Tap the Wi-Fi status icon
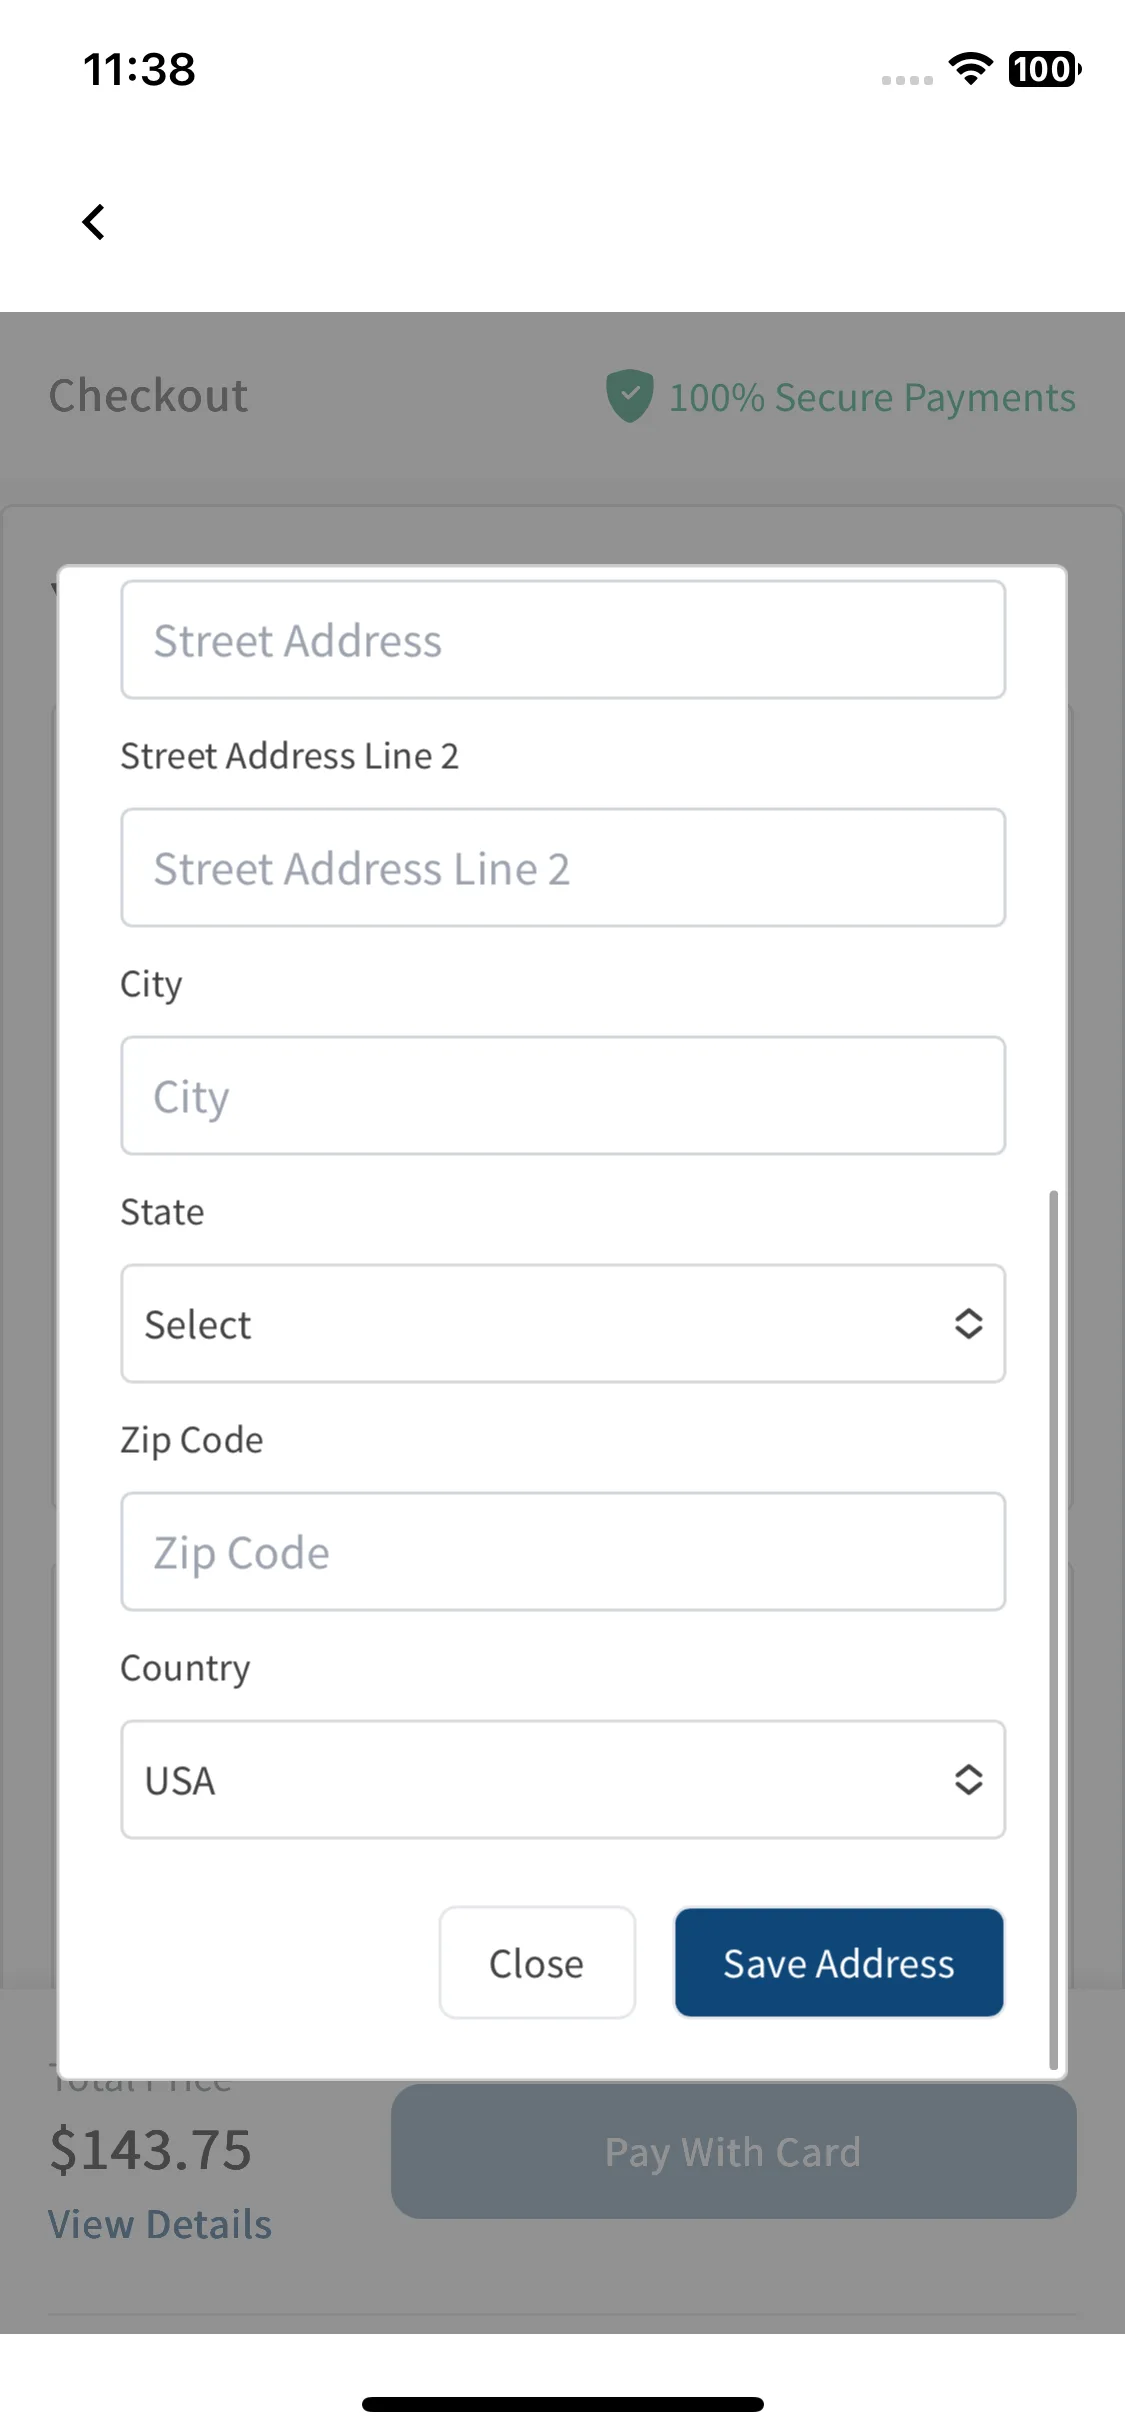 tap(970, 69)
